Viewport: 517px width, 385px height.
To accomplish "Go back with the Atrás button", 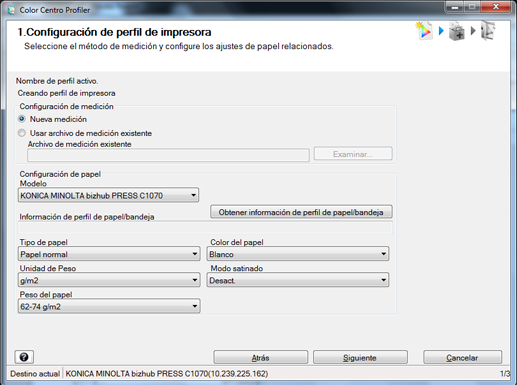I will click(x=261, y=357).
